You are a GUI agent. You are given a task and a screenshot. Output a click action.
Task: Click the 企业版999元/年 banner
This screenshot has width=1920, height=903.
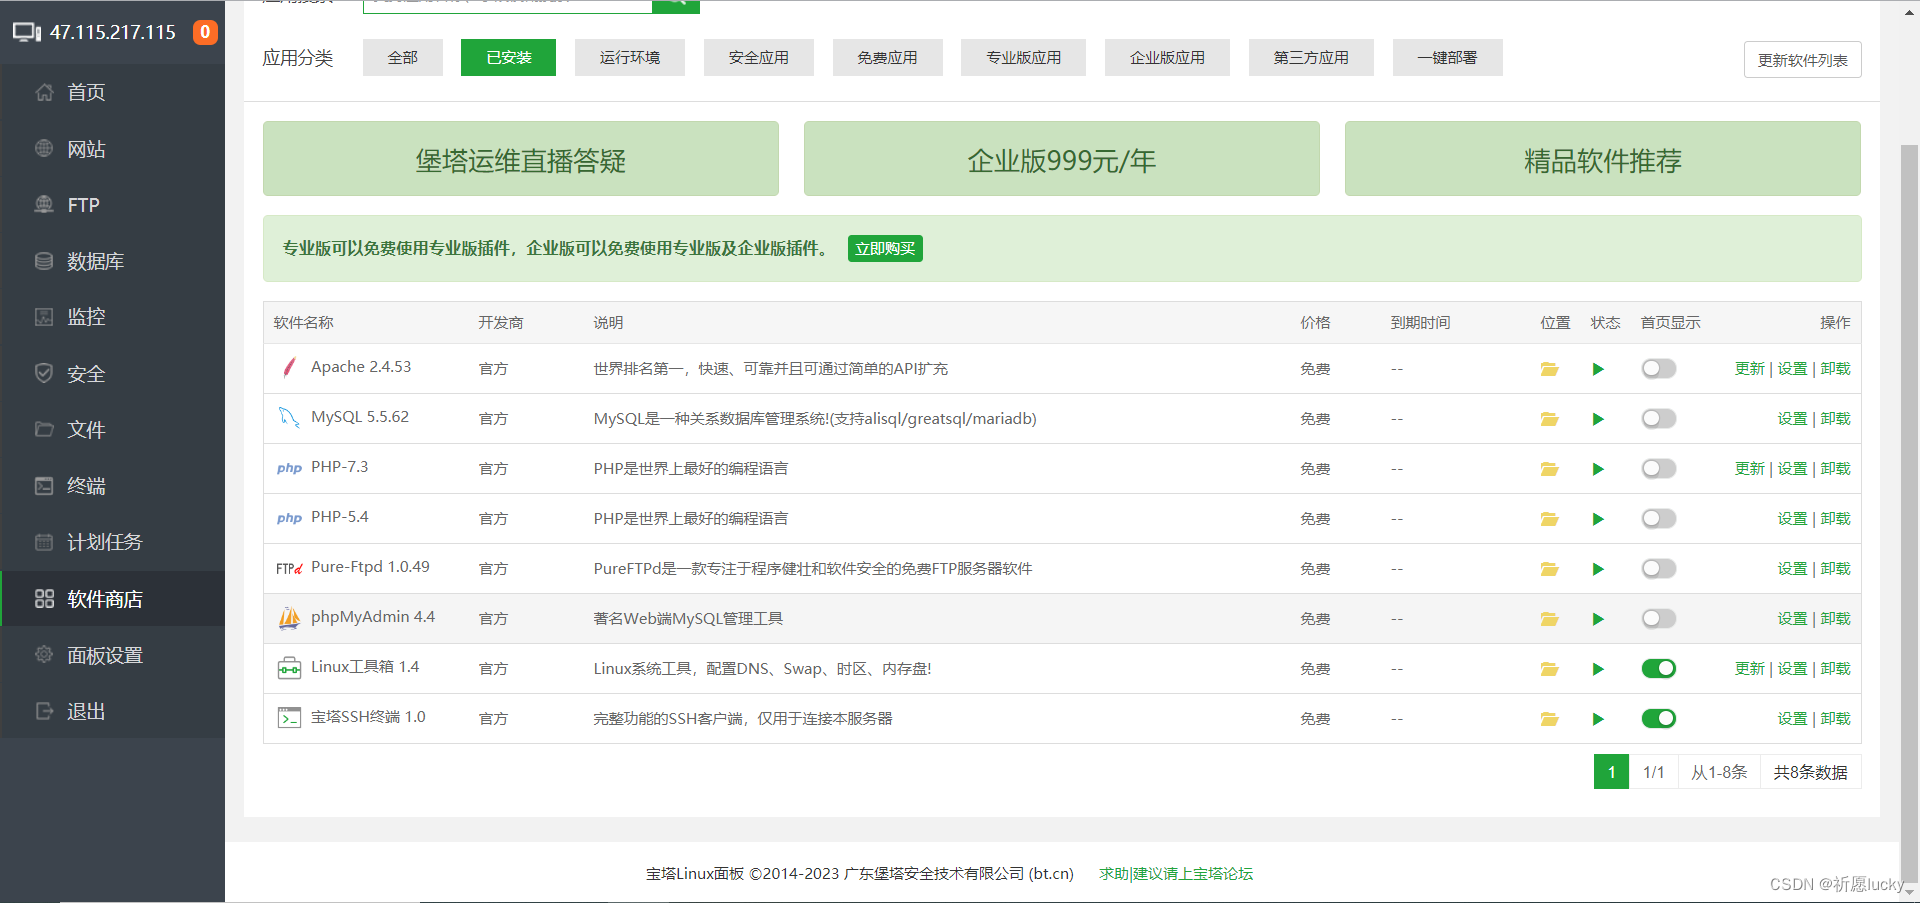(1062, 159)
